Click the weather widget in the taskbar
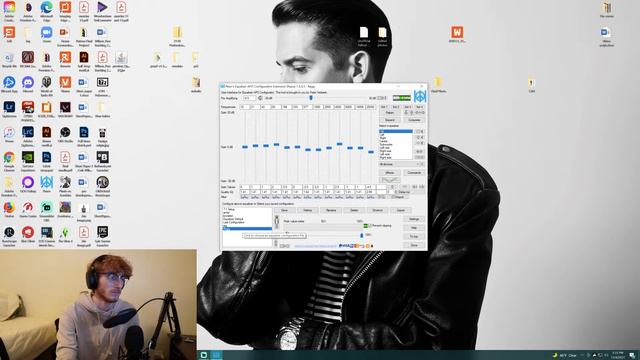Image resolution: width=640 pixels, height=360 pixels. pos(565,355)
